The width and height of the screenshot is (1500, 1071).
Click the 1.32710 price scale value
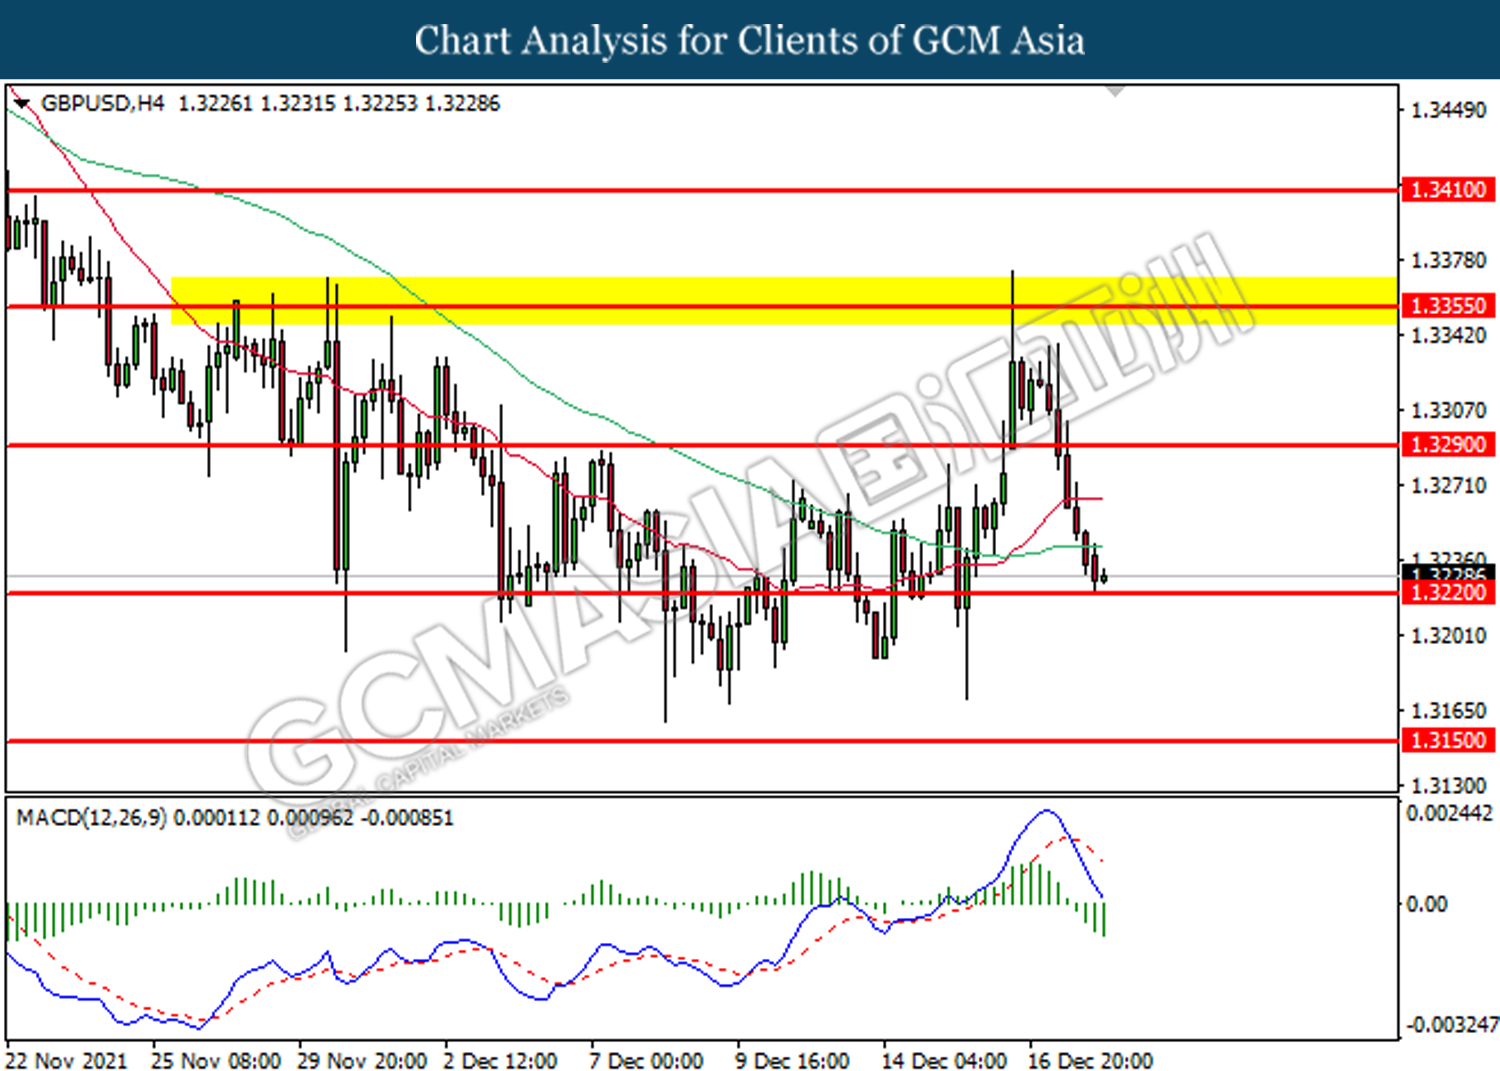(1448, 486)
